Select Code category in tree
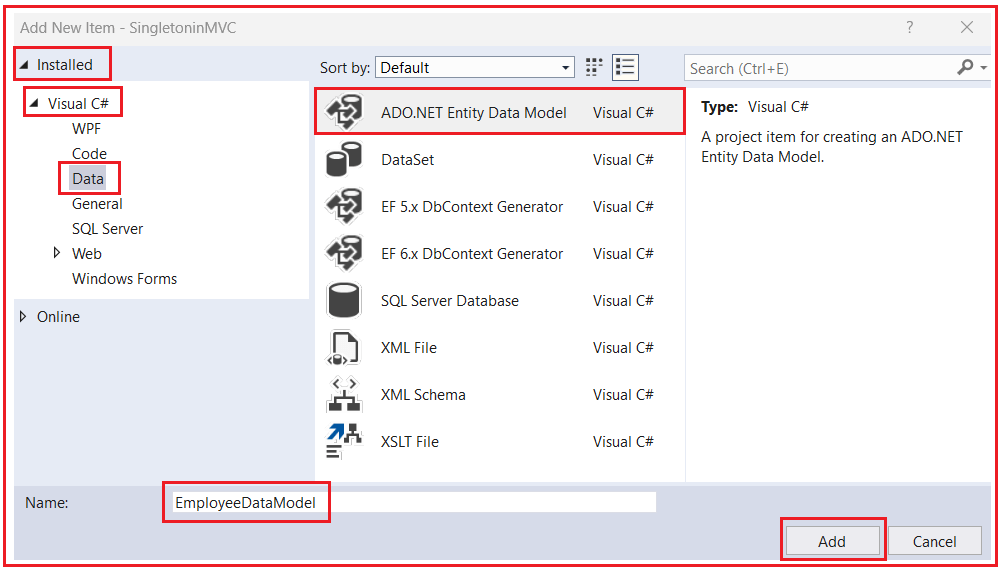The width and height of the screenshot is (1001, 570). pyautogui.click(x=89, y=153)
